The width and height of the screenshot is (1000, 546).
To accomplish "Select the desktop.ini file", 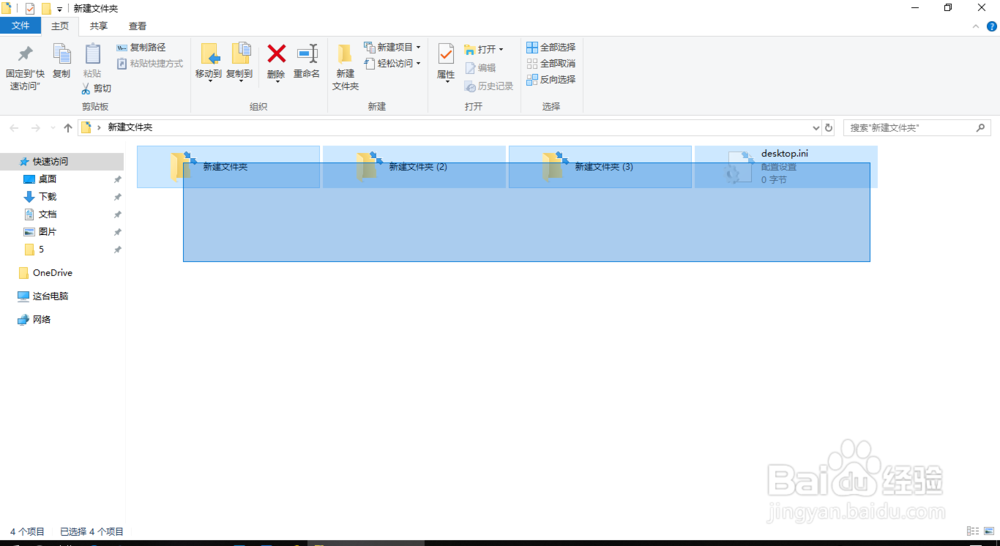I will click(x=786, y=167).
